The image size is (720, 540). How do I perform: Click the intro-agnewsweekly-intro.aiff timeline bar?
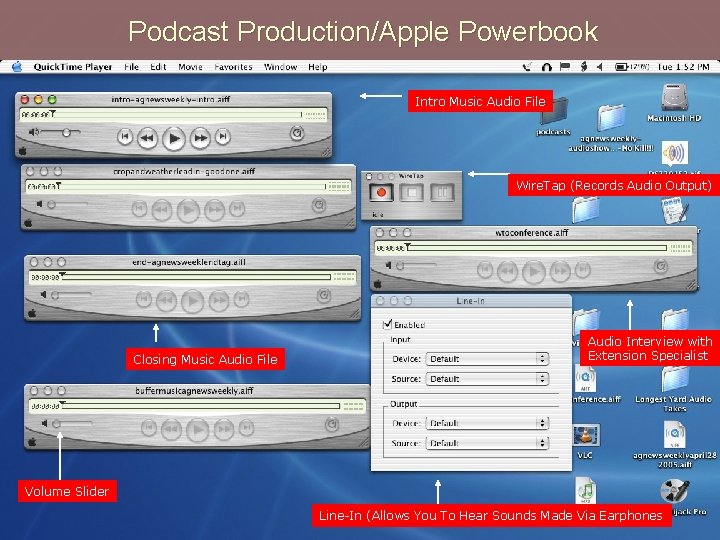click(176, 114)
